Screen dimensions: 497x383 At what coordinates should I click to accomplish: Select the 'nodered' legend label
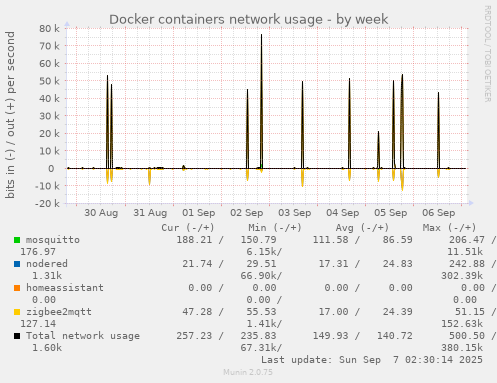pos(47,264)
